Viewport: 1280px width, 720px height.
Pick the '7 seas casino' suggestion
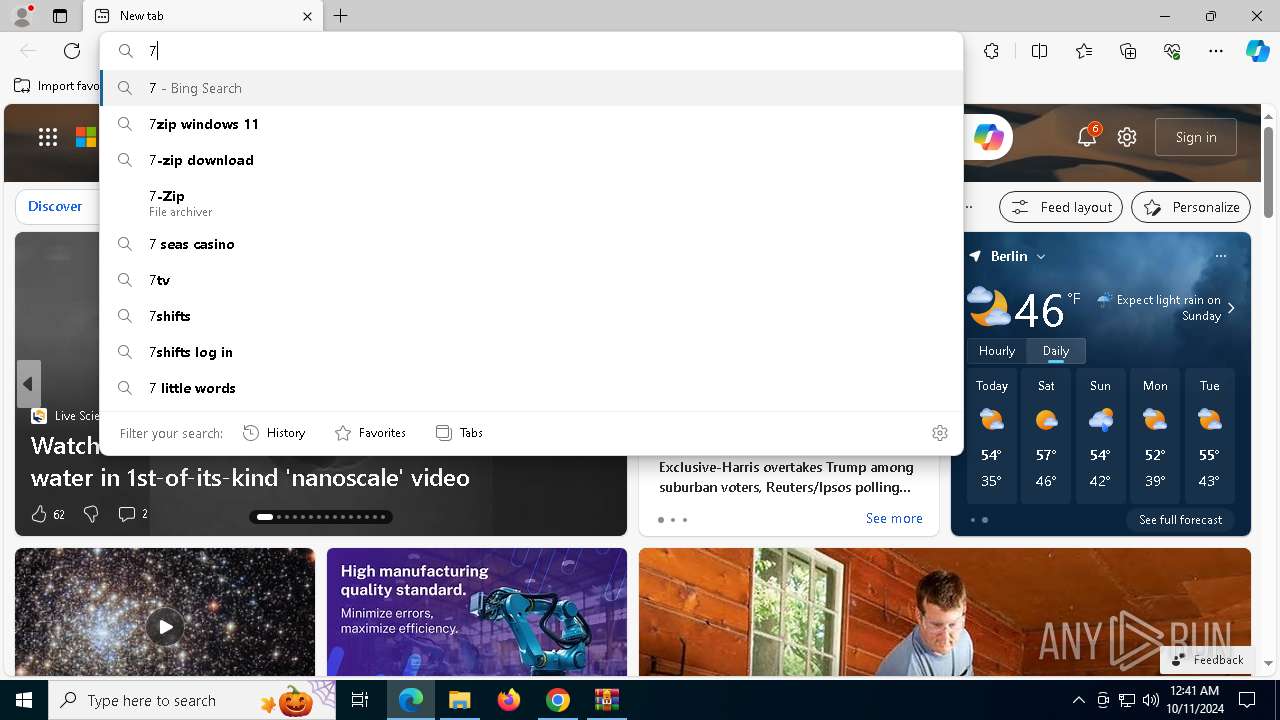[531, 244]
